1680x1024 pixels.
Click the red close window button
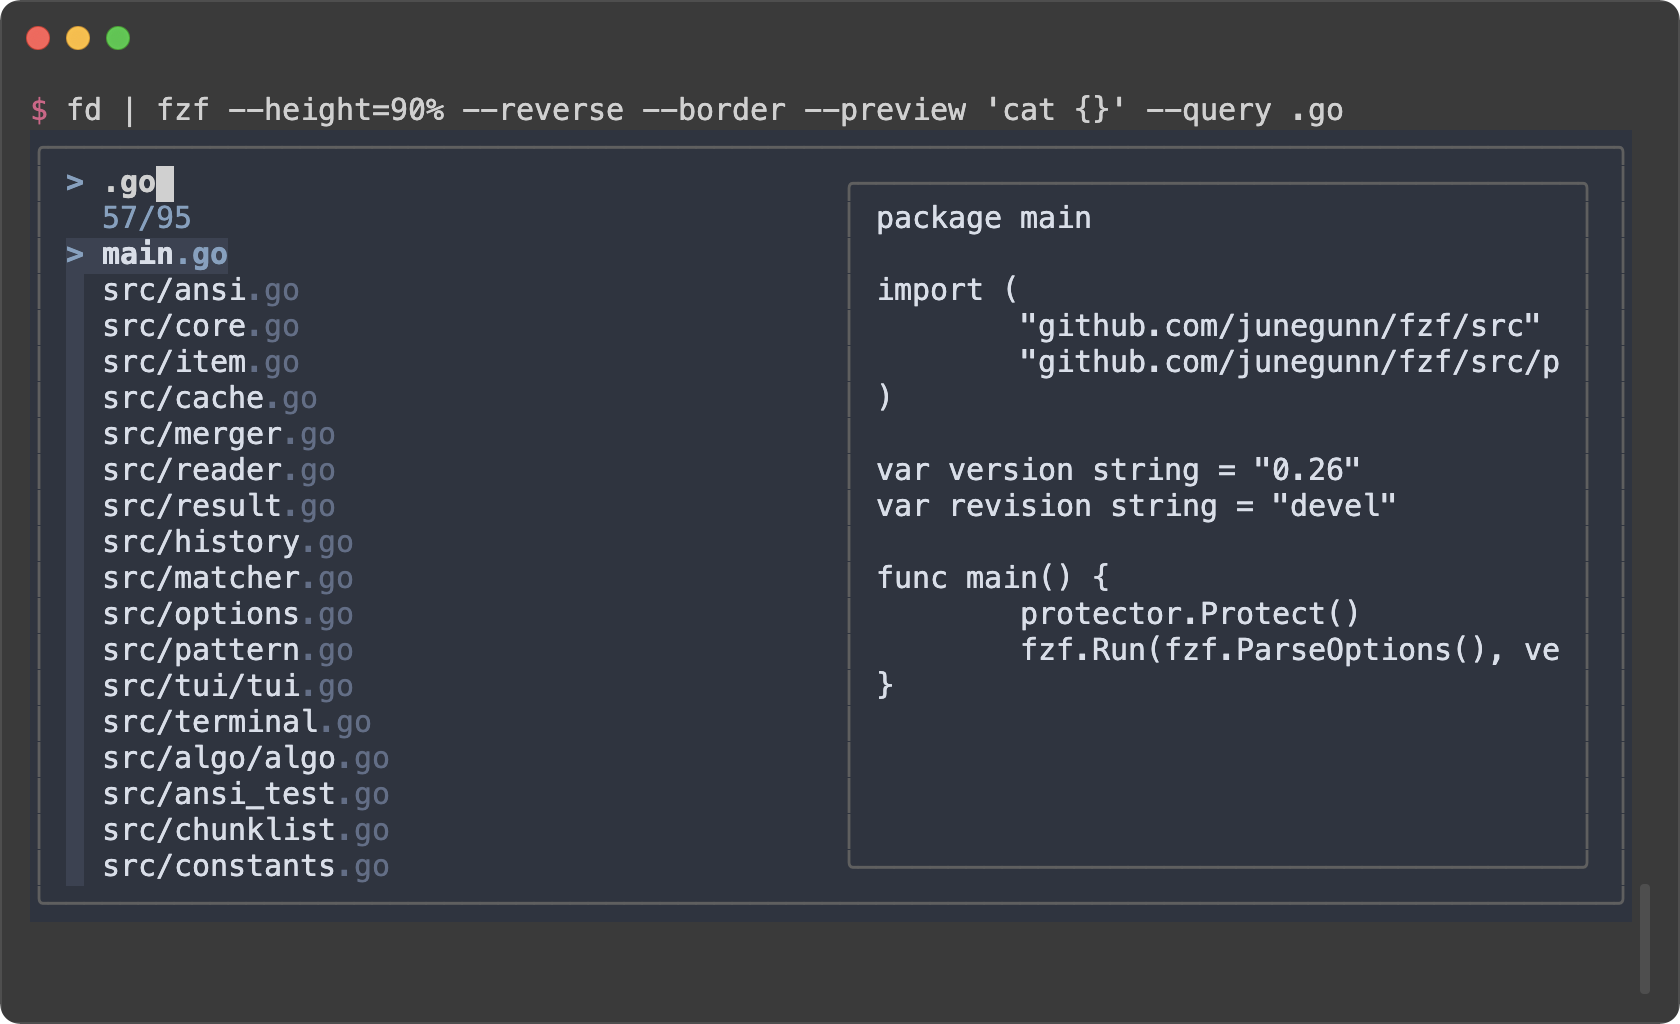pos(38,38)
